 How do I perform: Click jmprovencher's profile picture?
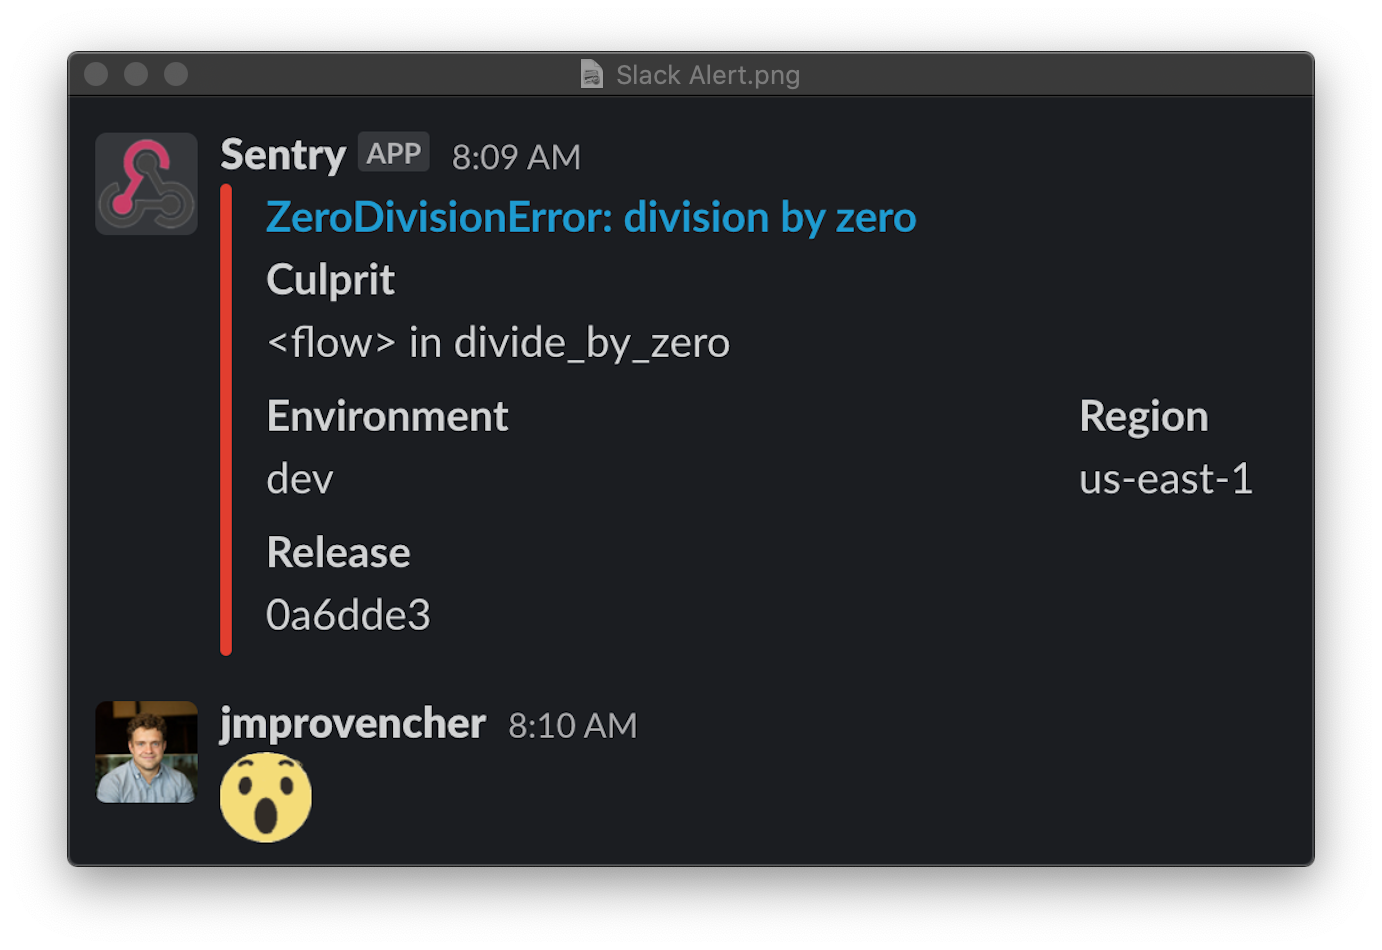coord(146,753)
